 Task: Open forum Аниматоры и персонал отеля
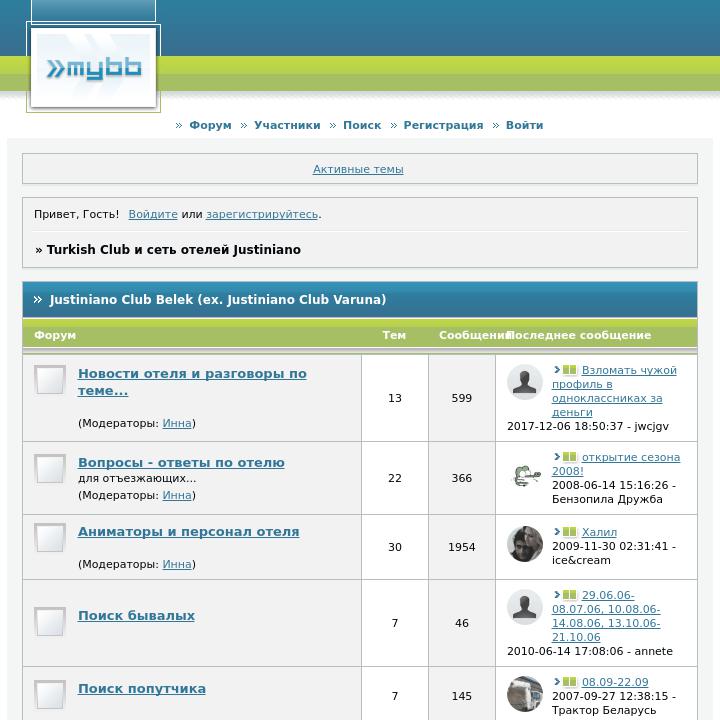click(x=189, y=531)
